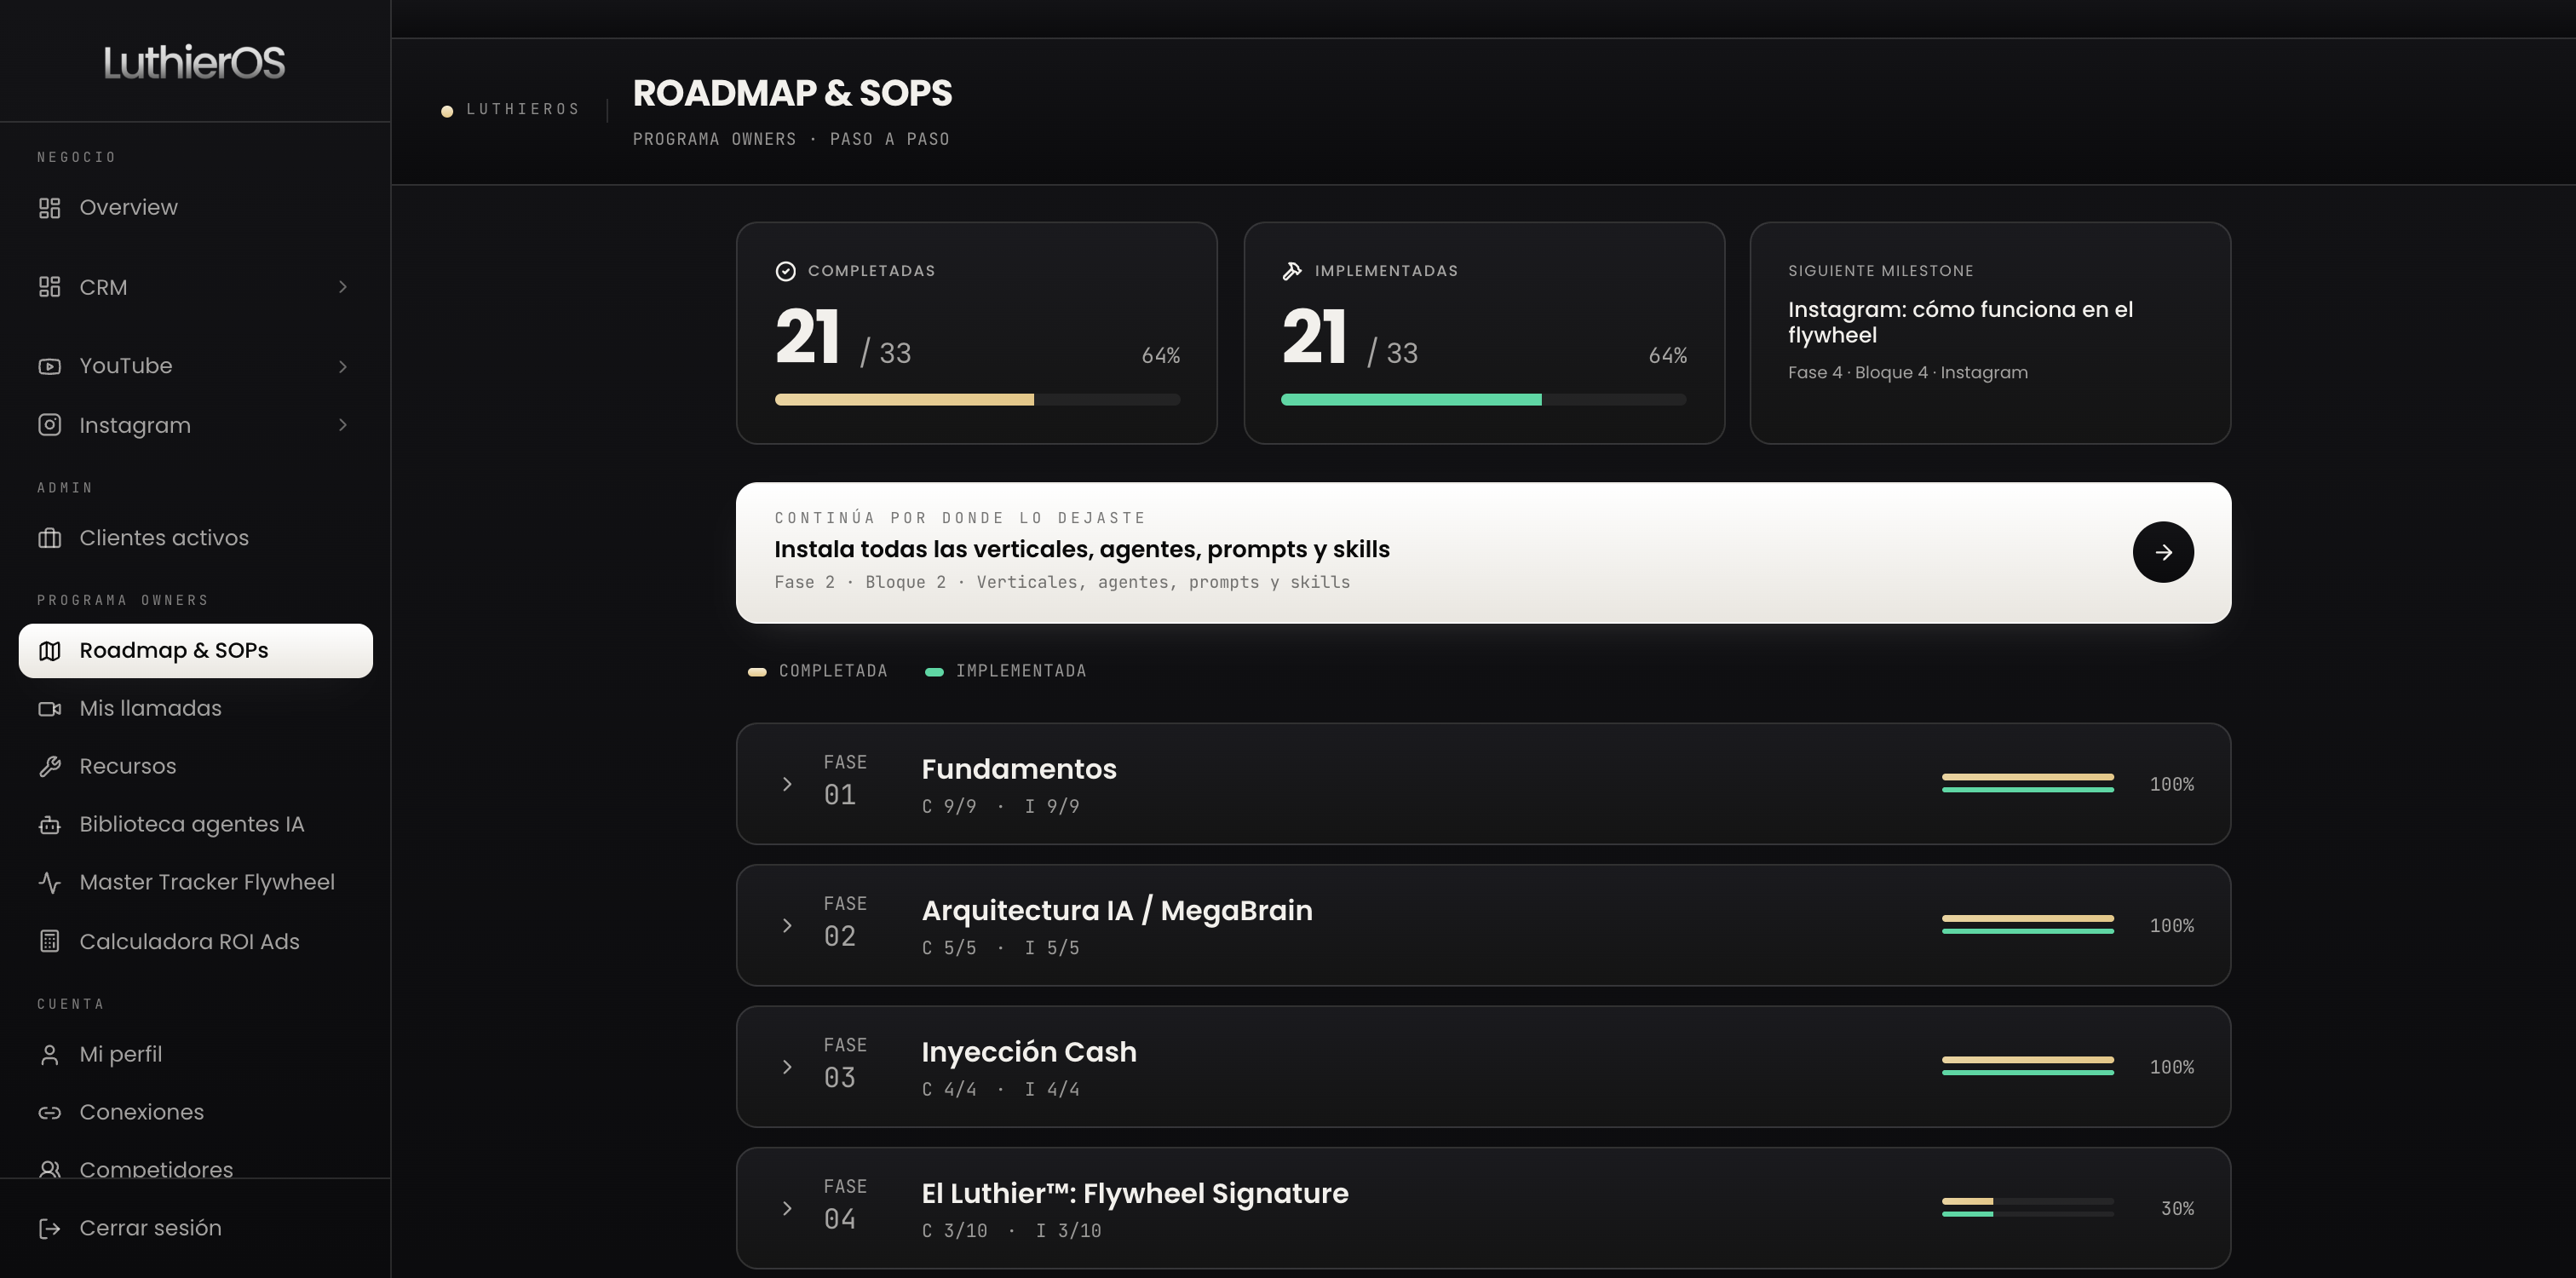
Task: Click 'PROGRAMA OWNERS · PASO A PASO' subtitle
Action: 791,139
